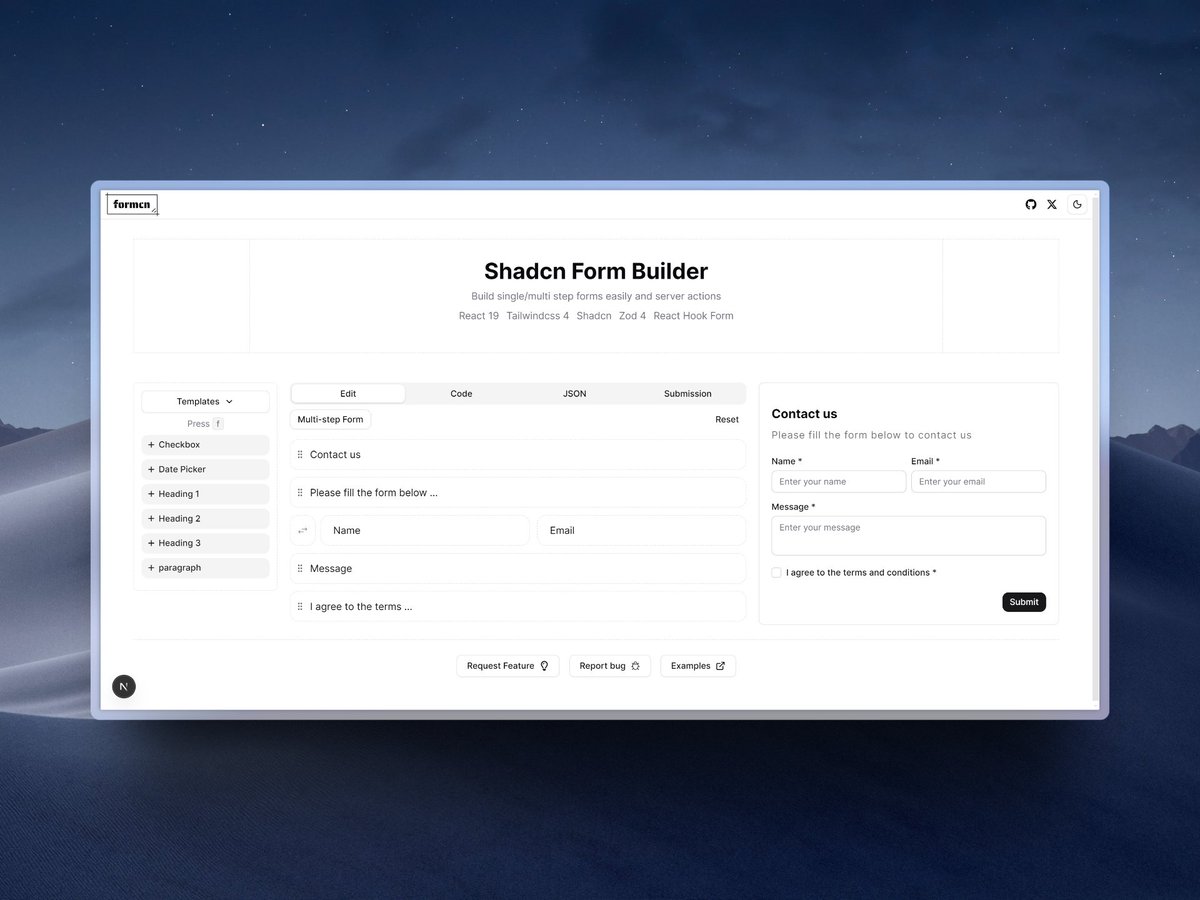Open the X (Twitter) profile icon
Viewport: 1200px width, 900px height.
(1052, 204)
